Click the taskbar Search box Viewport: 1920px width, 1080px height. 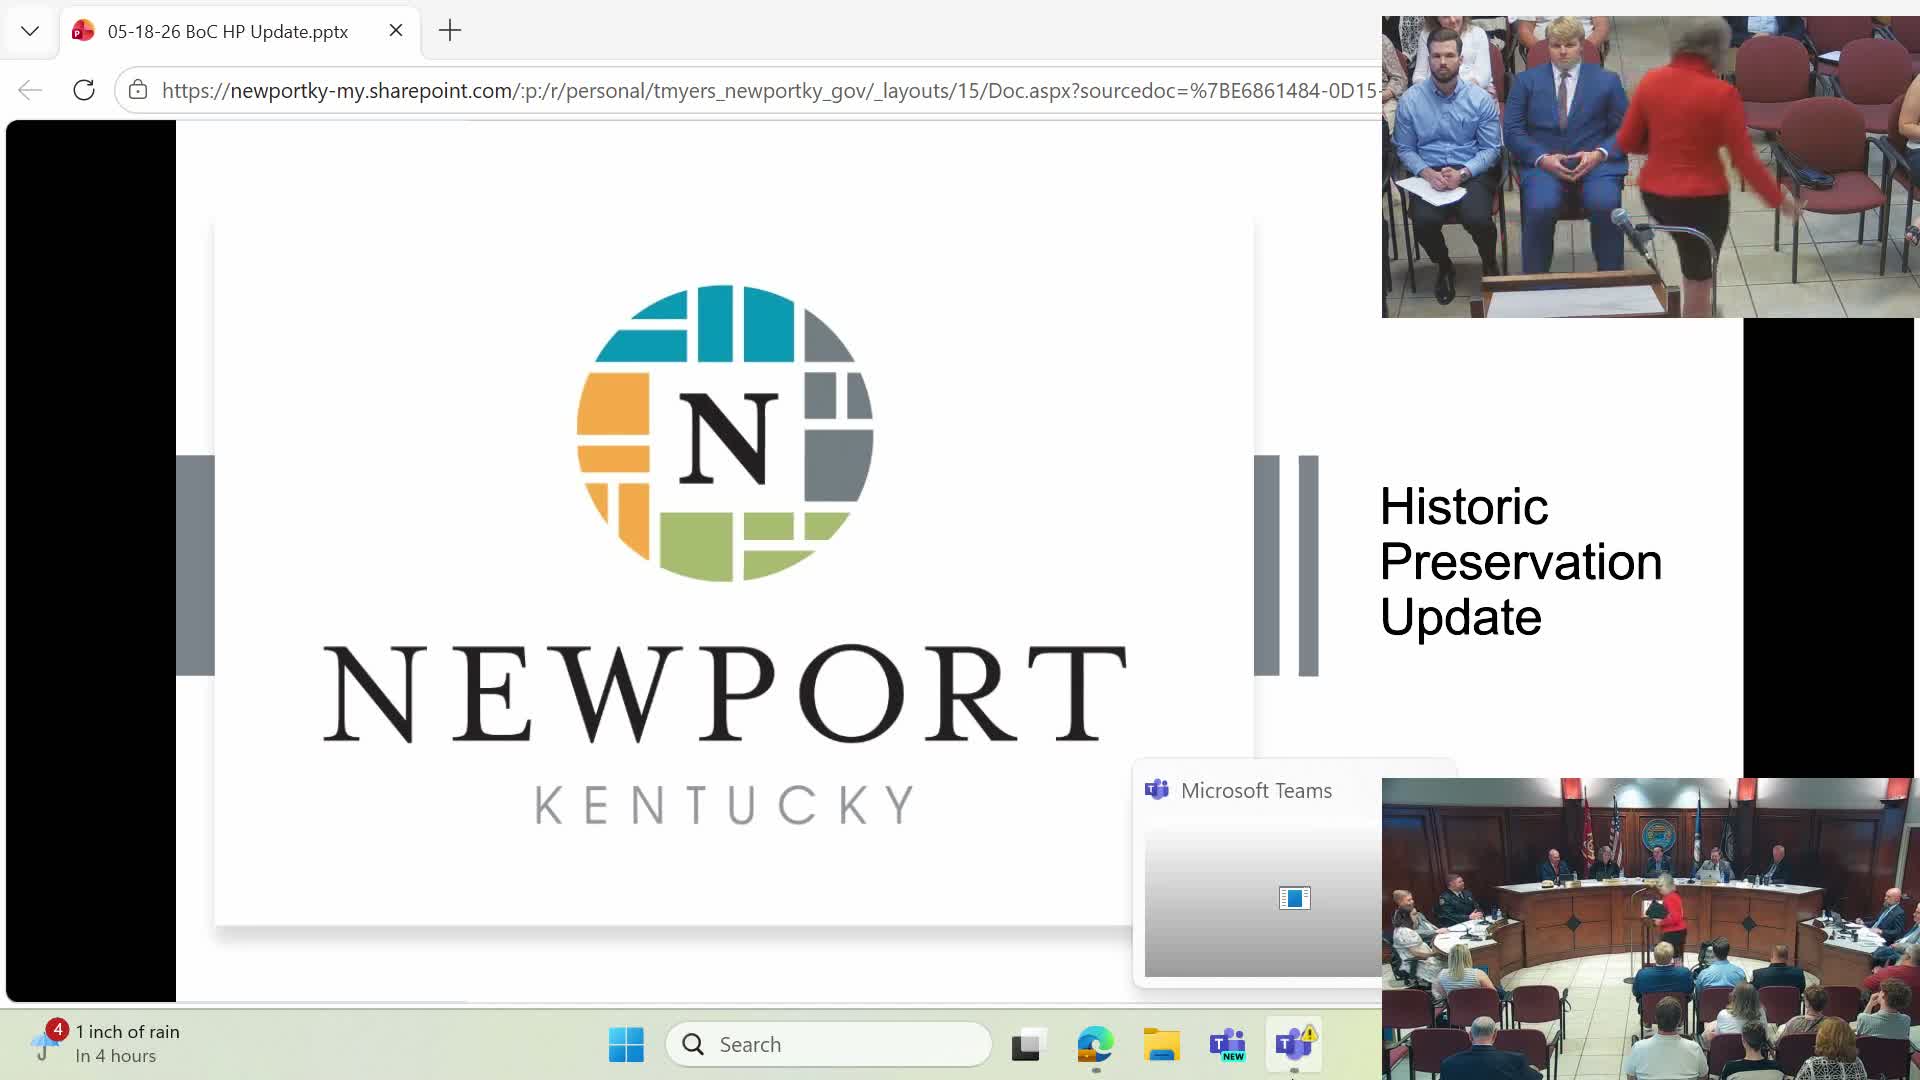(828, 1044)
